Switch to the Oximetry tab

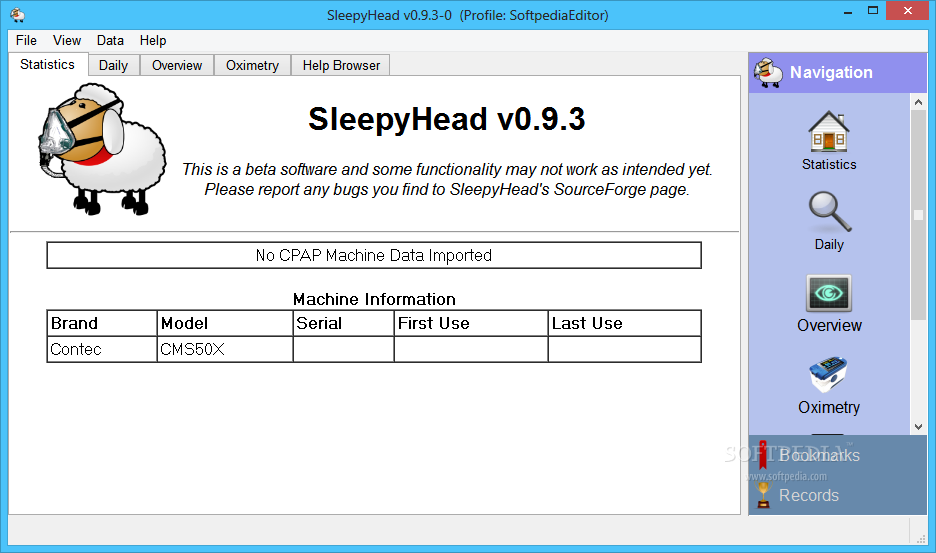point(253,65)
